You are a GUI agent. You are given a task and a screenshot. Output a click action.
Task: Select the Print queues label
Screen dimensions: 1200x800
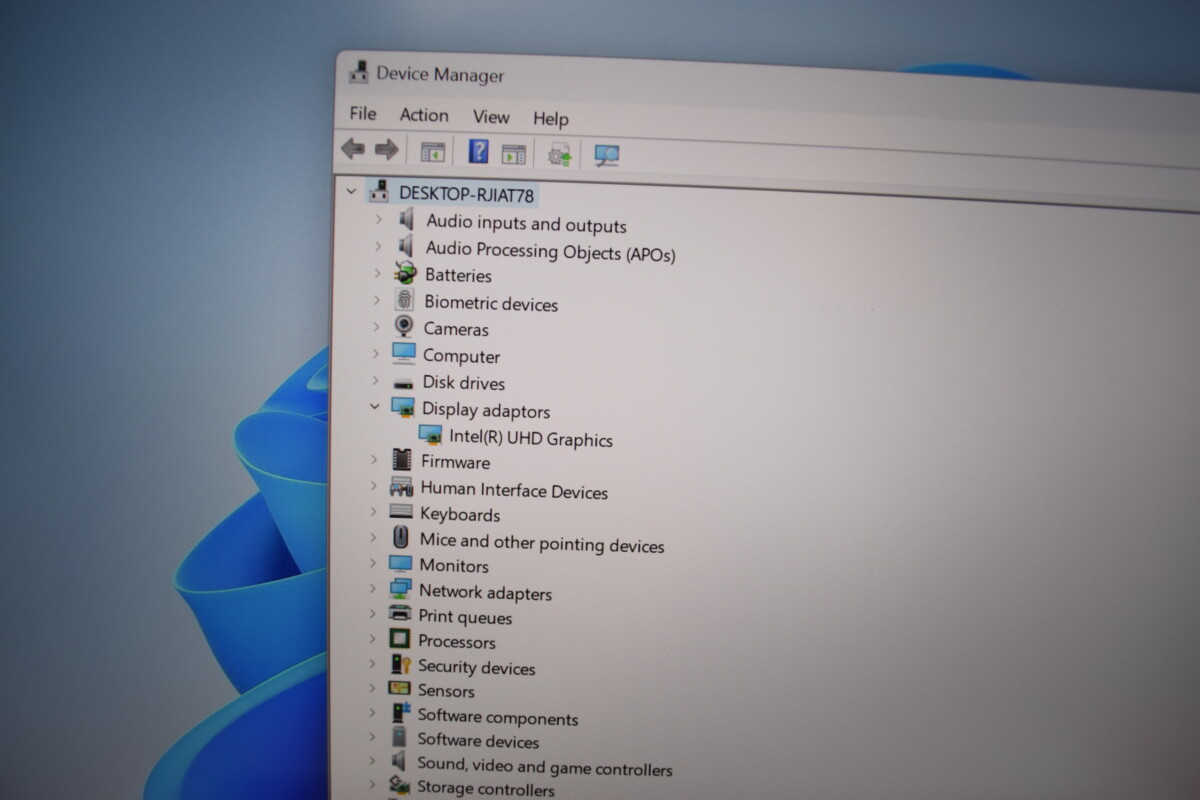coord(465,617)
